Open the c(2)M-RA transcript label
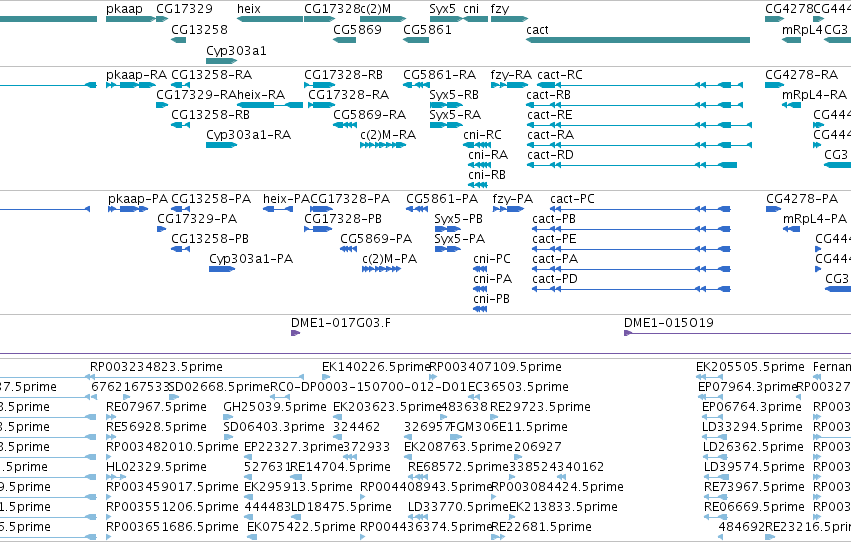This screenshot has height=542, width=851. click(388, 135)
